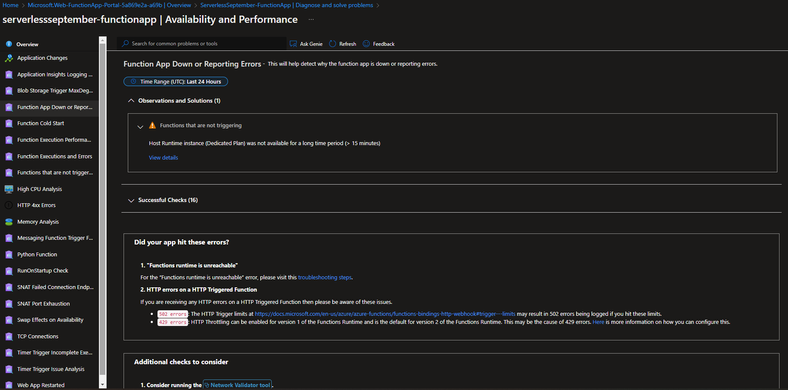Select Python Function in sidebar

[37, 254]
